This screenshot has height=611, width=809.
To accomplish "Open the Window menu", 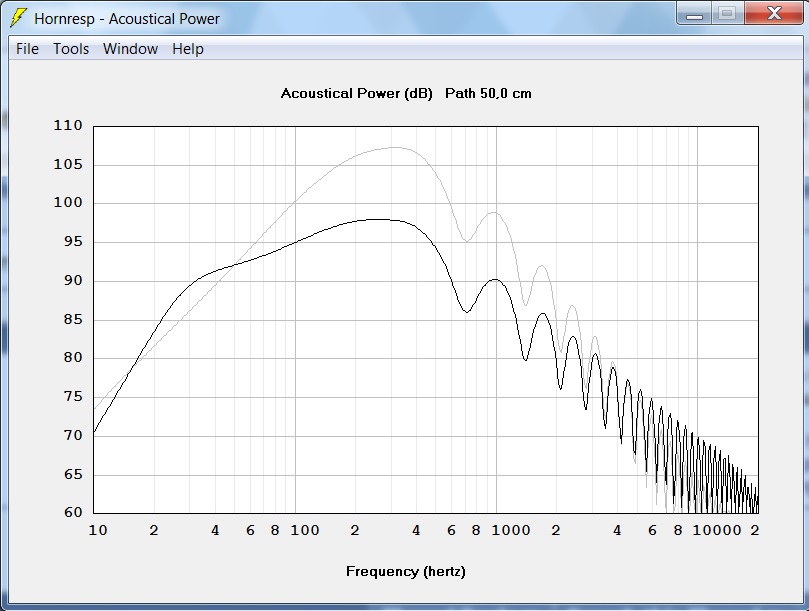I will (x=131, y=49).
